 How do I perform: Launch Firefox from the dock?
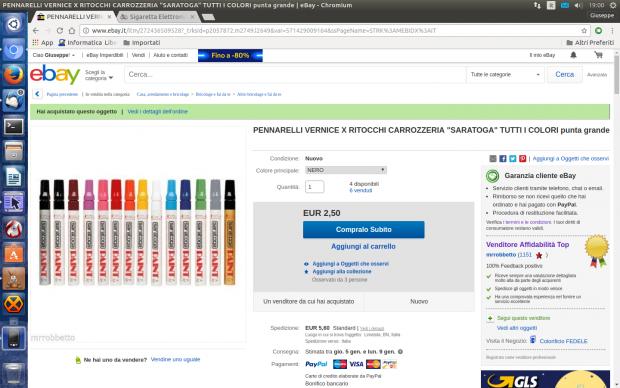(13, 74)
